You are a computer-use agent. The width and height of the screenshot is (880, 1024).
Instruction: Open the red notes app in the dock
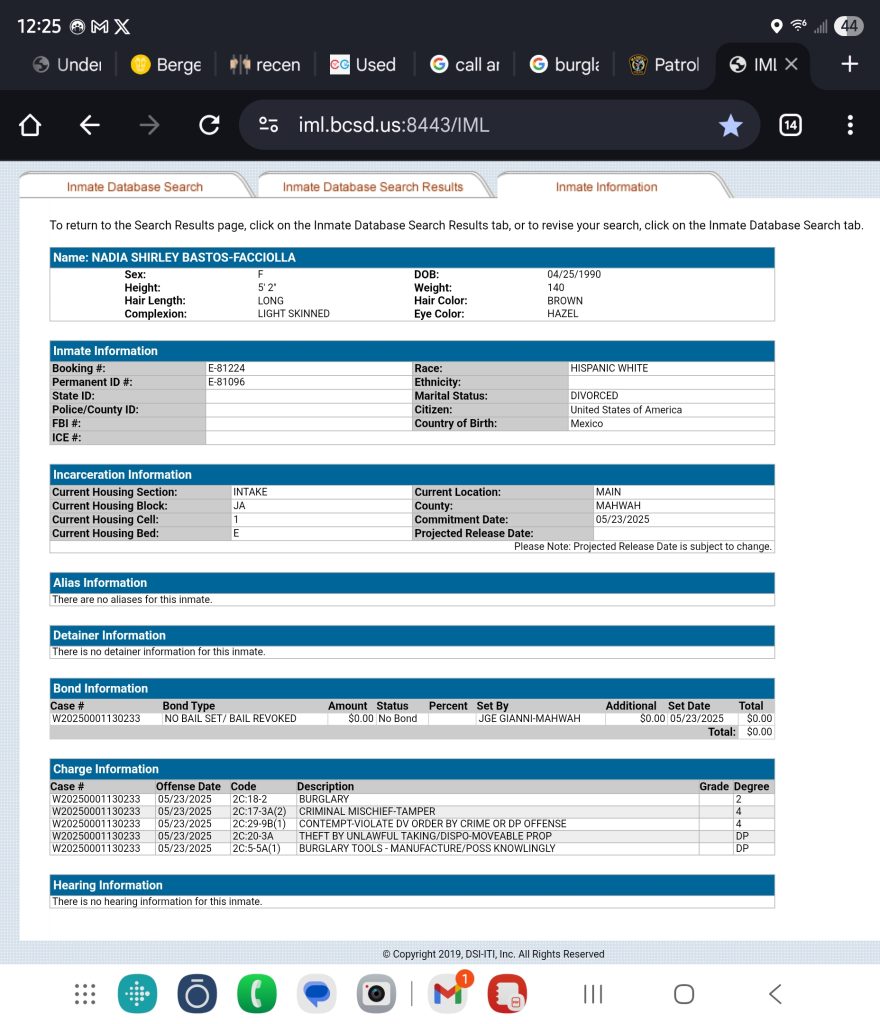pyautogui.click(x=507, y=994)
